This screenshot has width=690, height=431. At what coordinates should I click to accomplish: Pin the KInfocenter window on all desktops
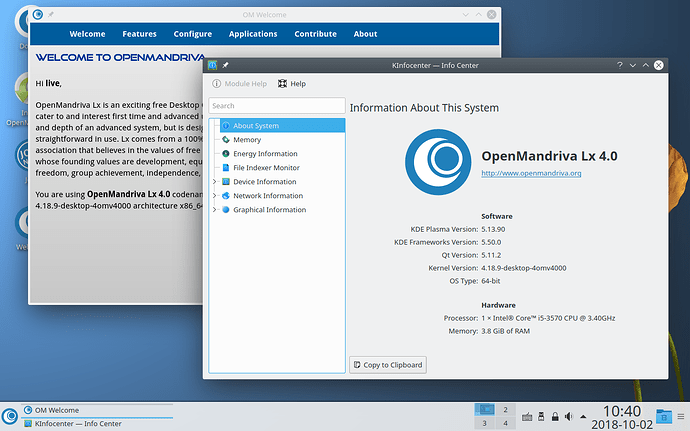point(225,65)
